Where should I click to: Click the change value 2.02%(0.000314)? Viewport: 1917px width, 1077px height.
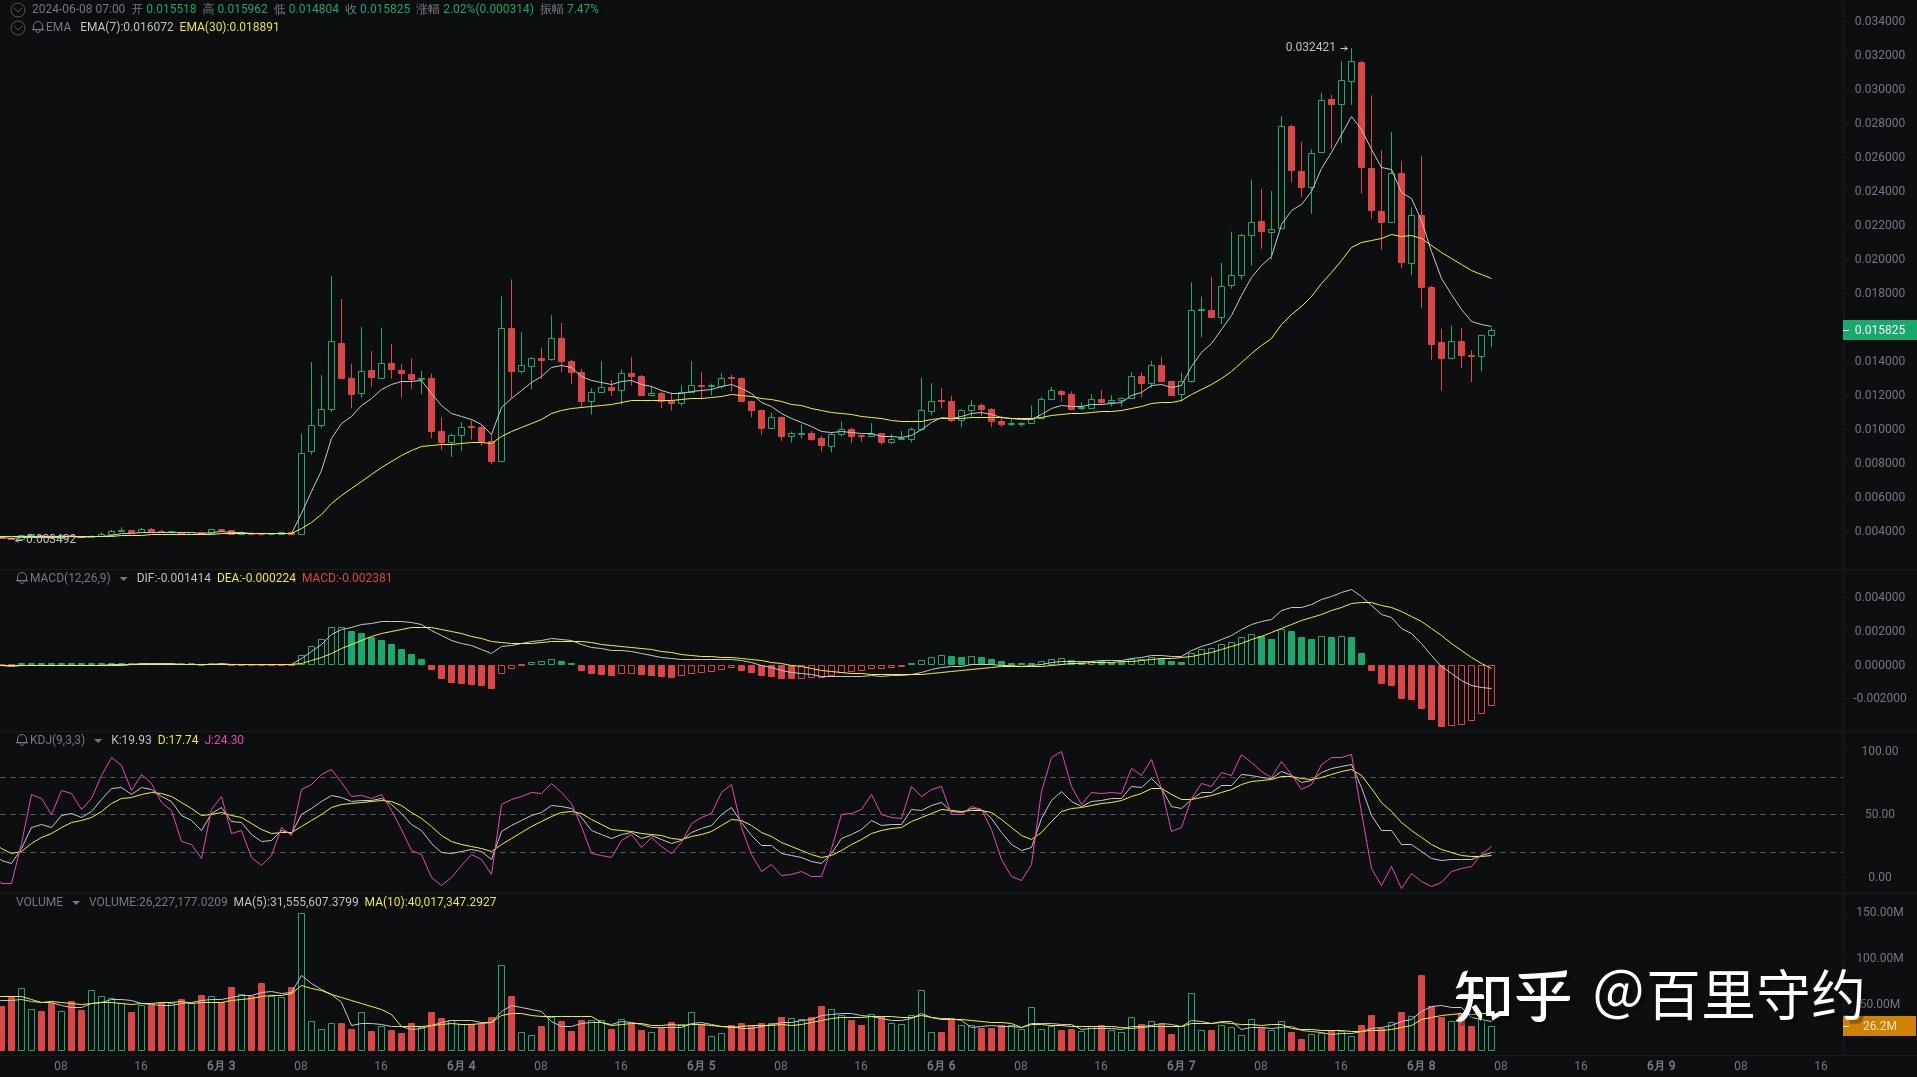coord(488,9)
